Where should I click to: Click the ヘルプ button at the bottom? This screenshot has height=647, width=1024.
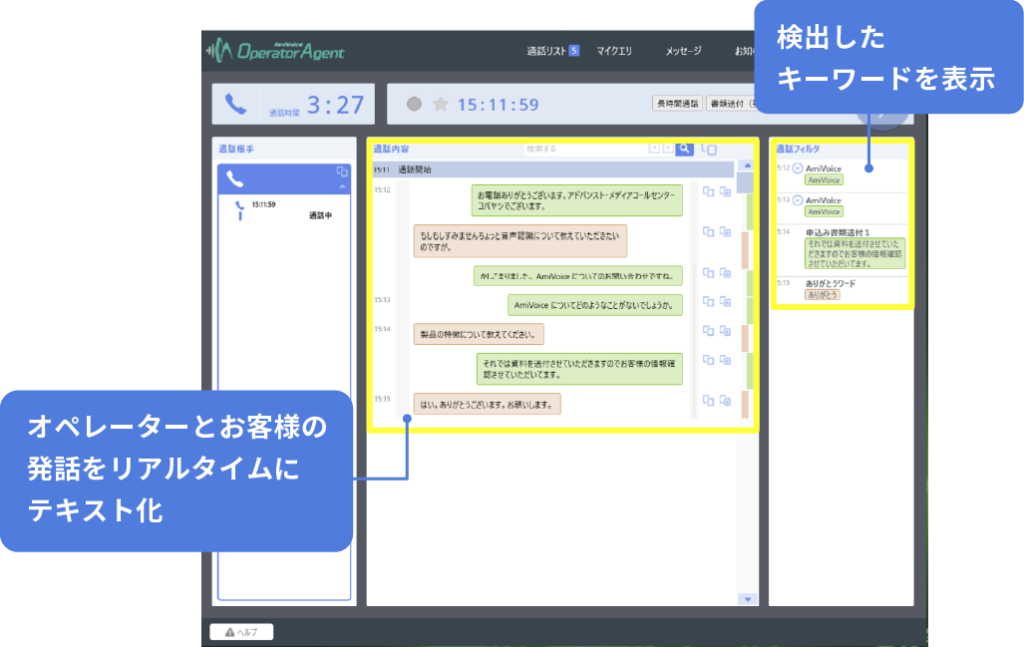pos(240,631)
